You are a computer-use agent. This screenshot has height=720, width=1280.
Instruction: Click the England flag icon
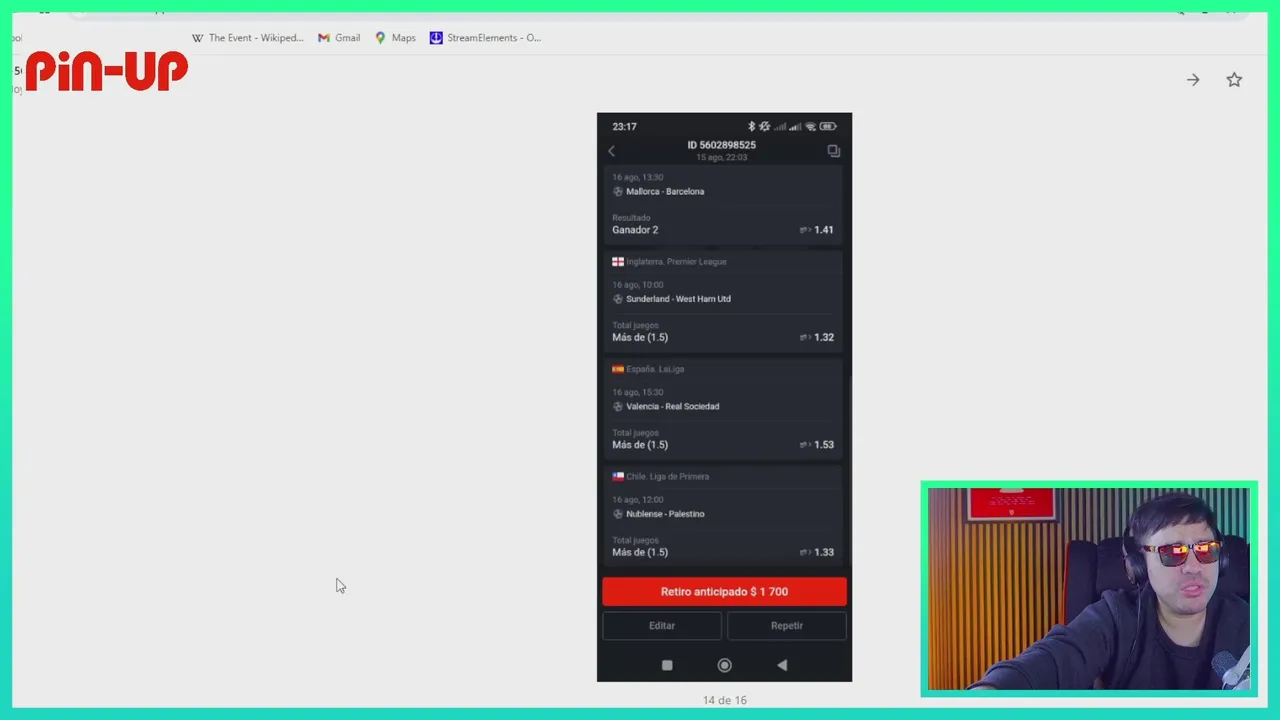pos(618,262)
